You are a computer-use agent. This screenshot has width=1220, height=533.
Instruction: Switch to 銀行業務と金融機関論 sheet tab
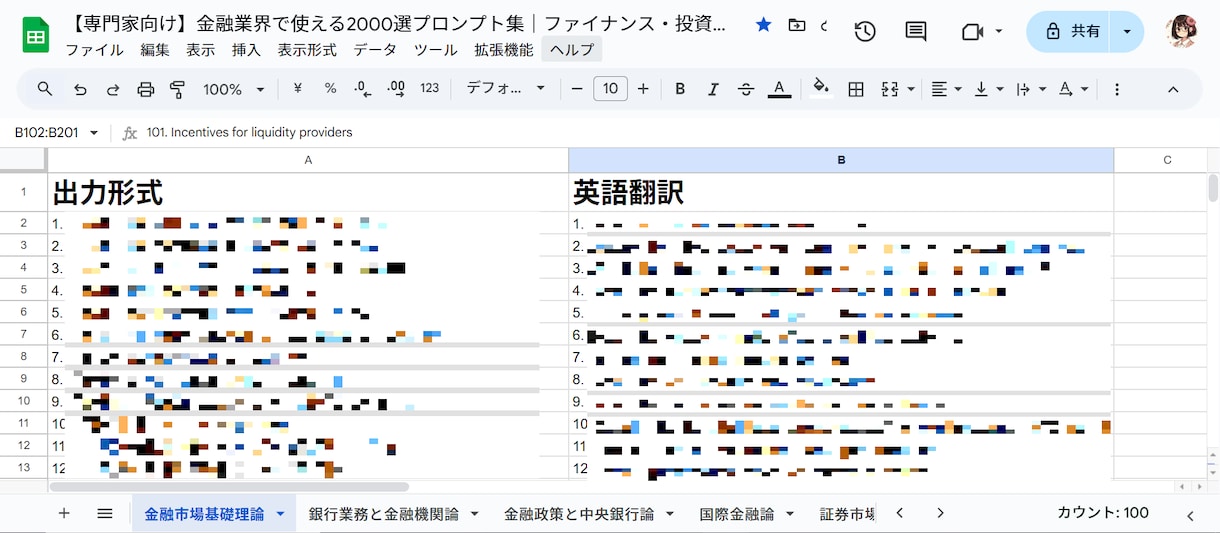[x=384, y=514]
